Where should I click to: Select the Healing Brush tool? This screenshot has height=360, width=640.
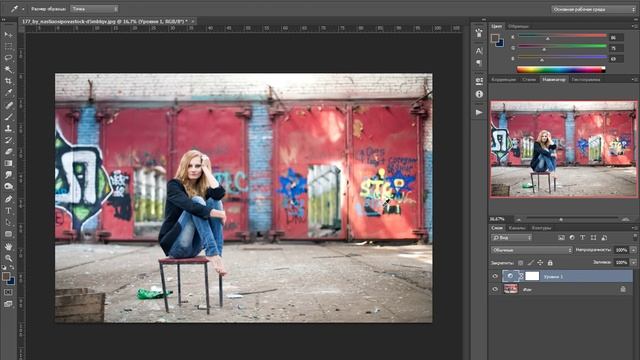8,105
